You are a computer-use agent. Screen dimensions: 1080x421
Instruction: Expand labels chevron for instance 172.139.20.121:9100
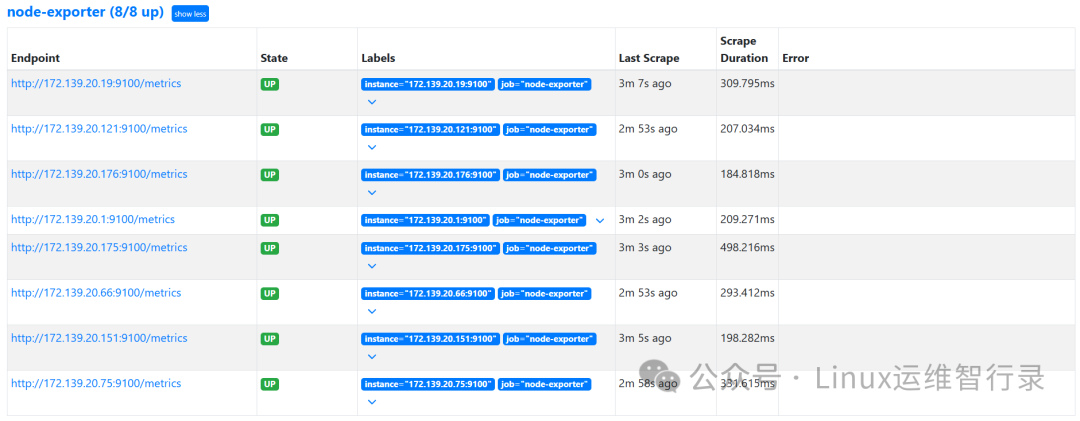point(372,147)
